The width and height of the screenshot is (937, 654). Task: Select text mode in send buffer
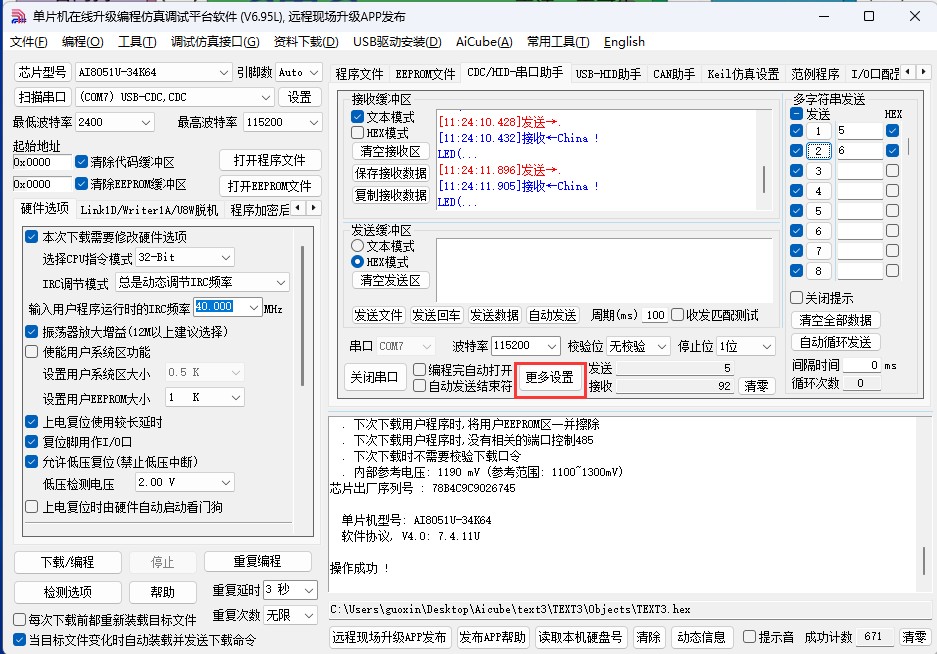357,246
